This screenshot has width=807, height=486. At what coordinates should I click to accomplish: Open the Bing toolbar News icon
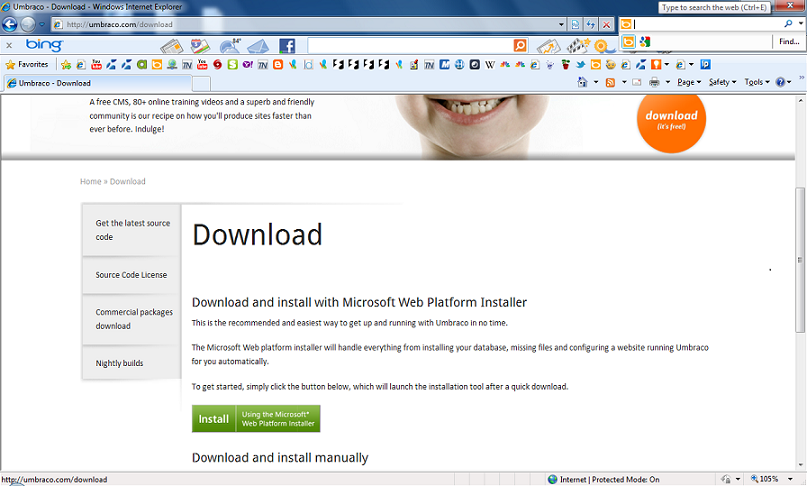point(171,46)
